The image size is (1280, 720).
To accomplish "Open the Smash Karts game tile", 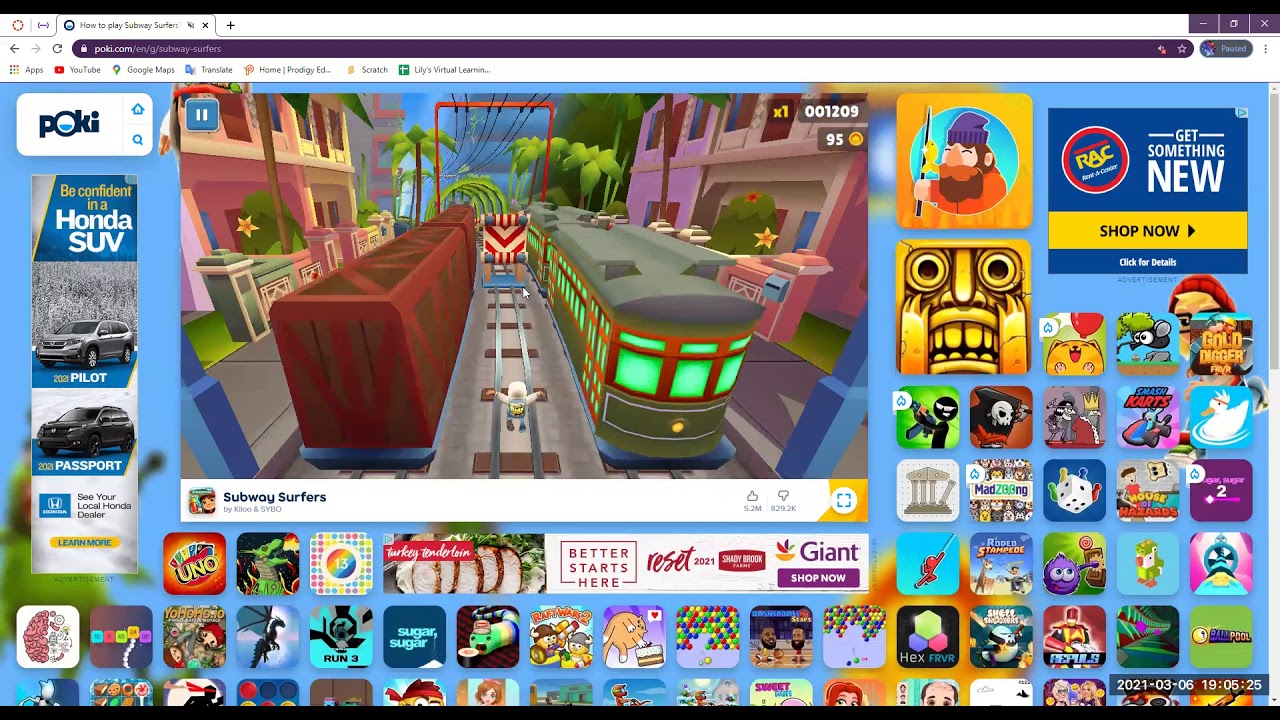I will tap(1148, 417).
